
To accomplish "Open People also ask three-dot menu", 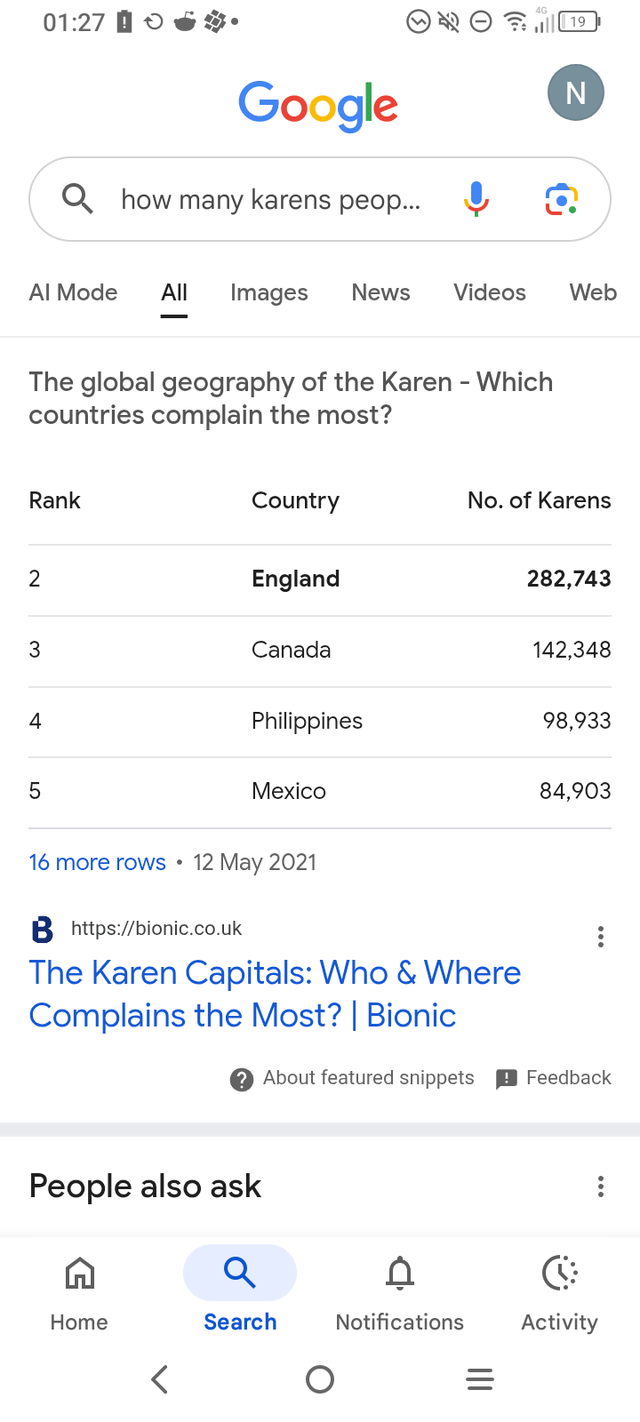I will [600, 1186].
